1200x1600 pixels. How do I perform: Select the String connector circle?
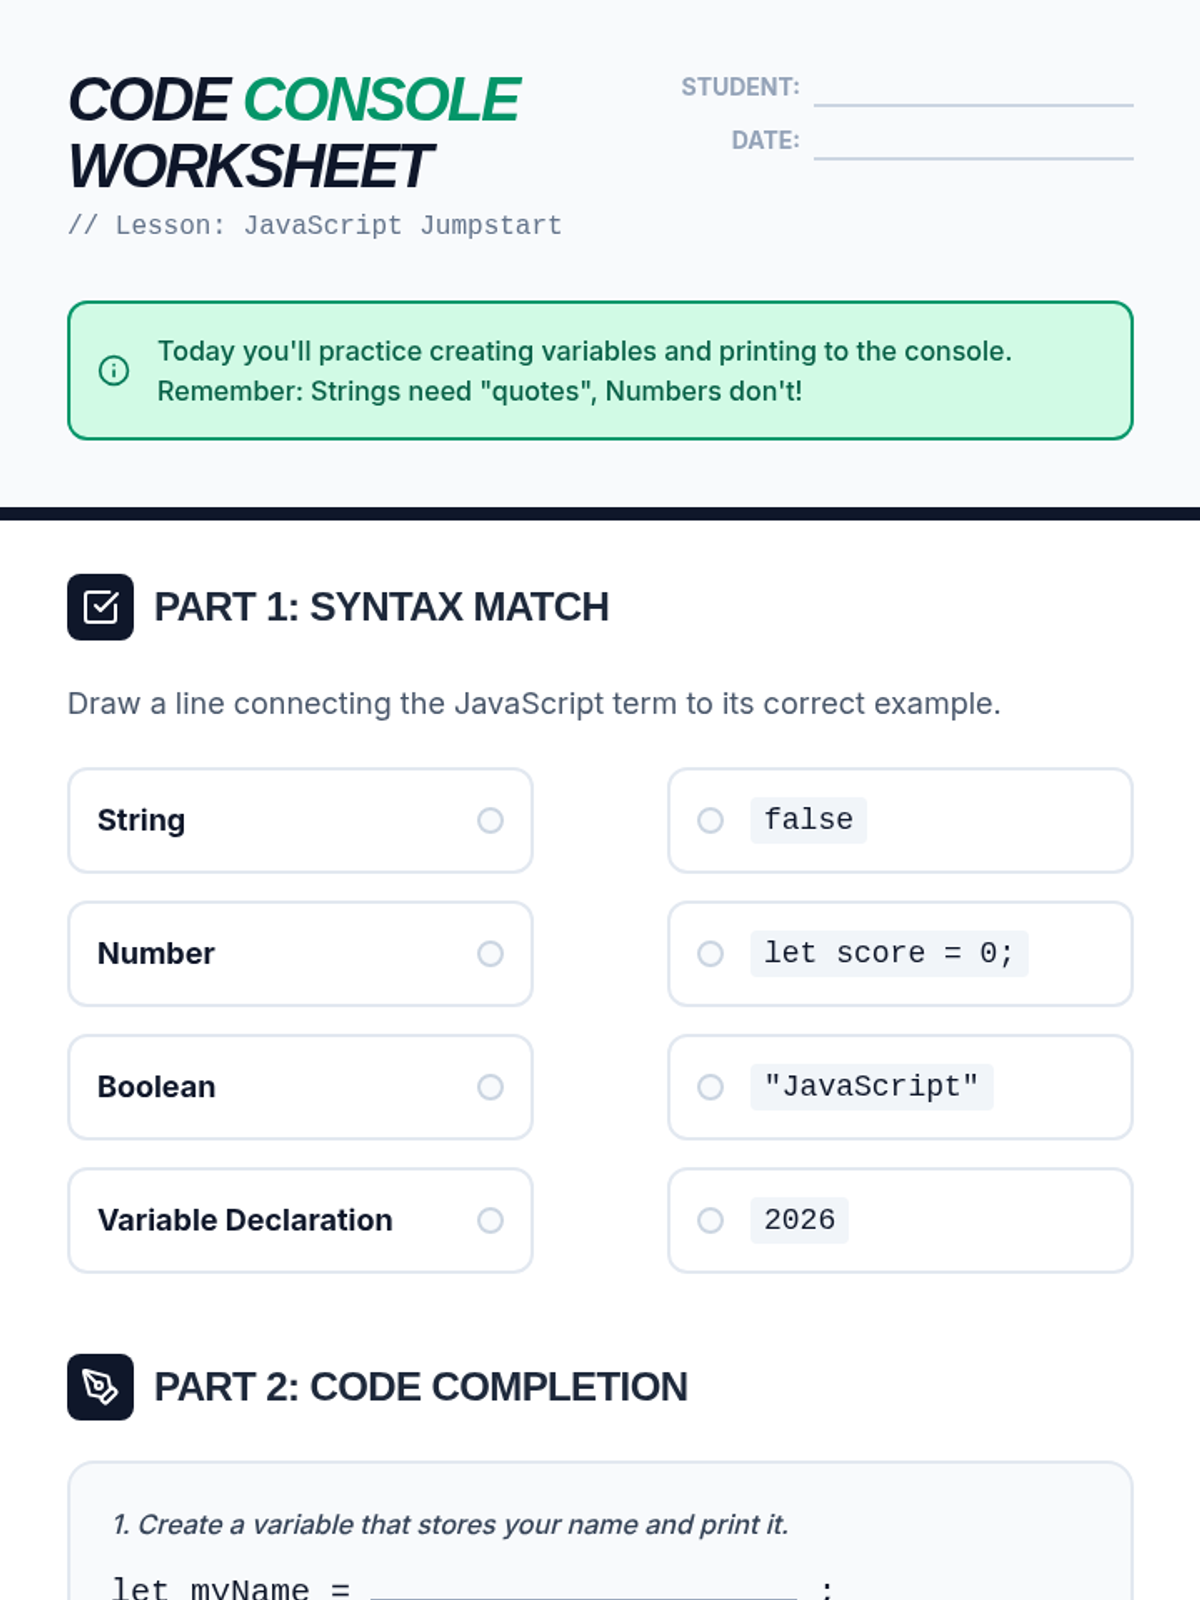490,821
